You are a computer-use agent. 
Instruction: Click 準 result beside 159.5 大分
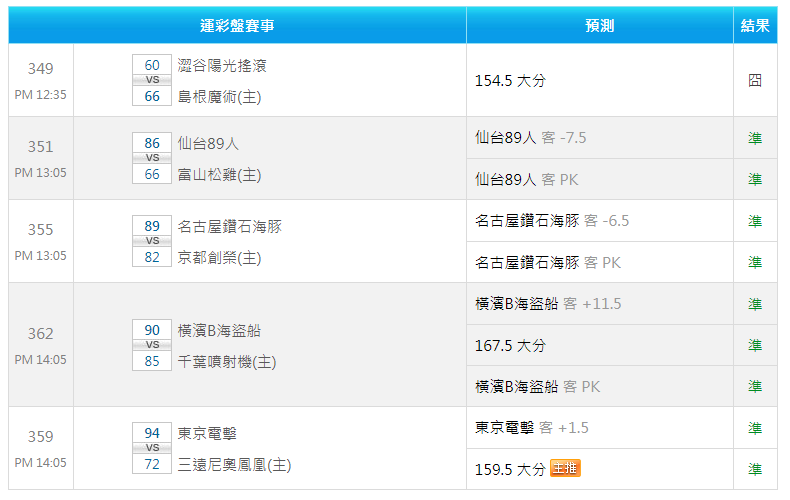(x=755, y=469)
